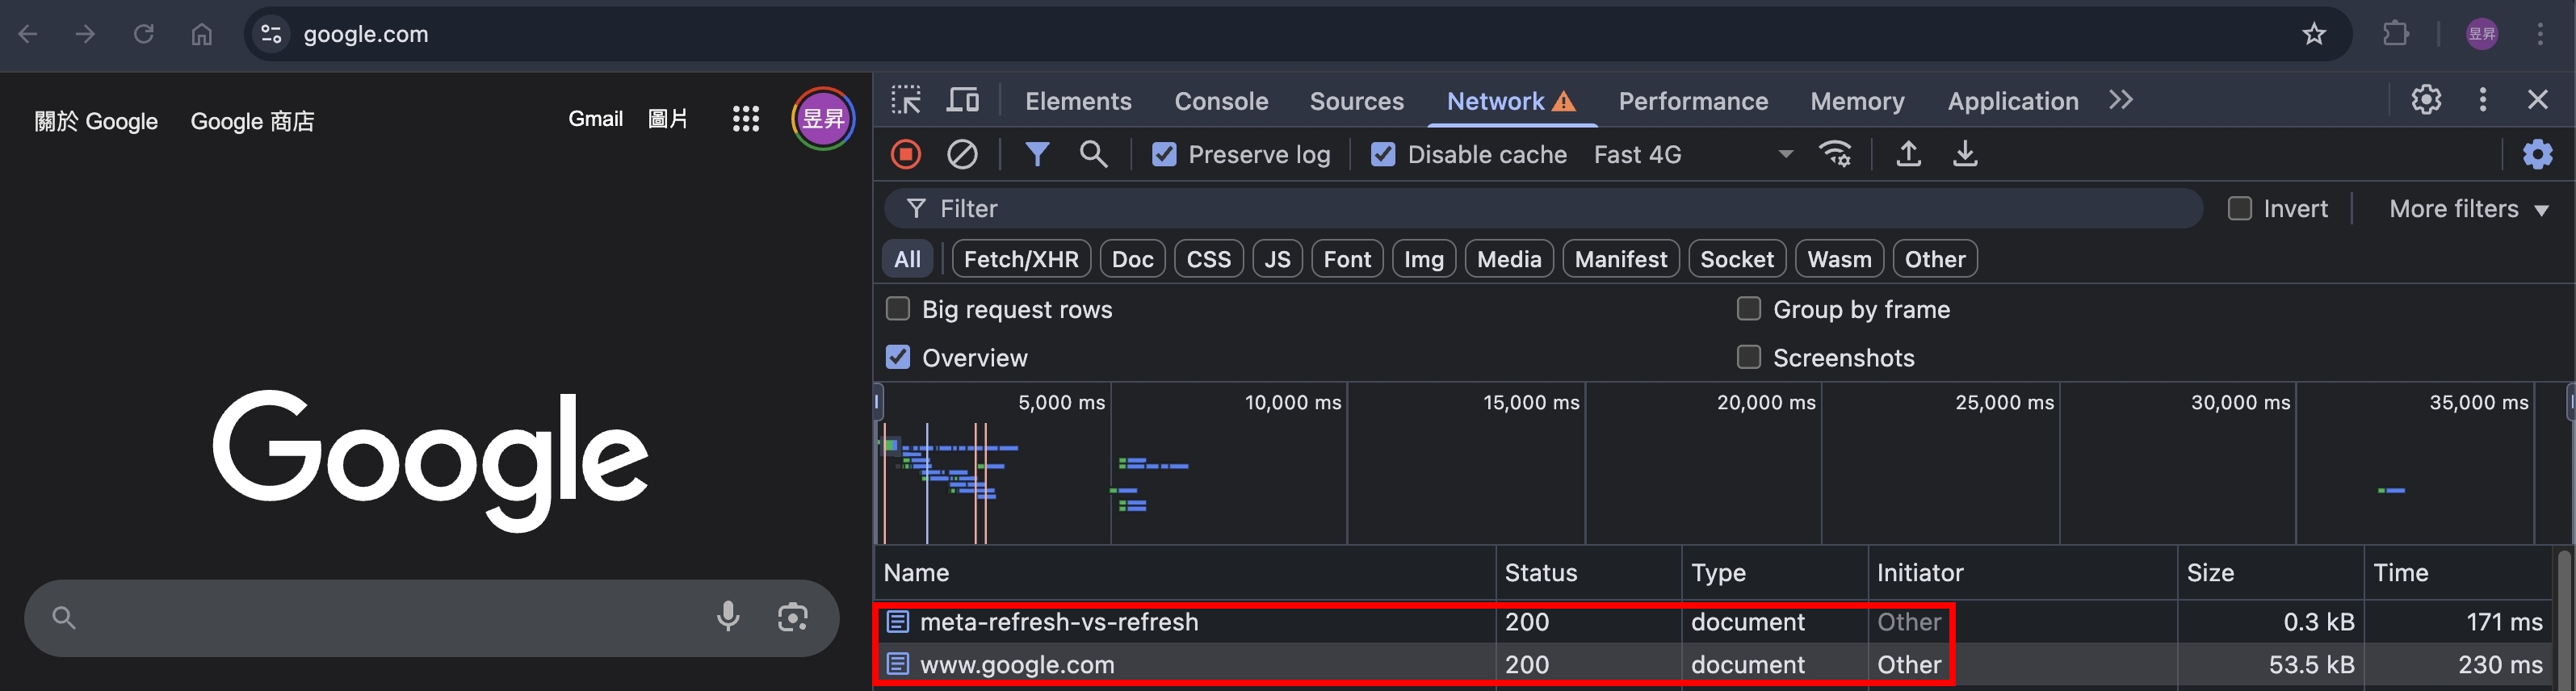
Task: Filter requests by Fetch/XHR
Action: tap(1021, 259)
